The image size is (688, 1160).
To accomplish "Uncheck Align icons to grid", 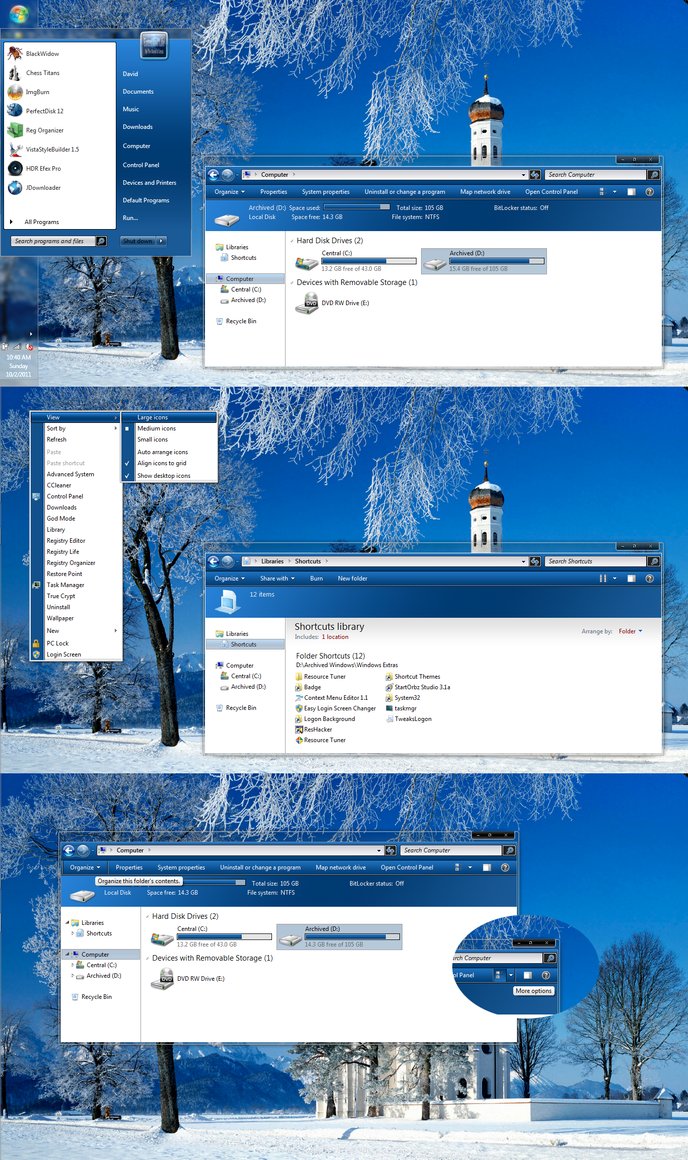I will (x=161, y=463).
